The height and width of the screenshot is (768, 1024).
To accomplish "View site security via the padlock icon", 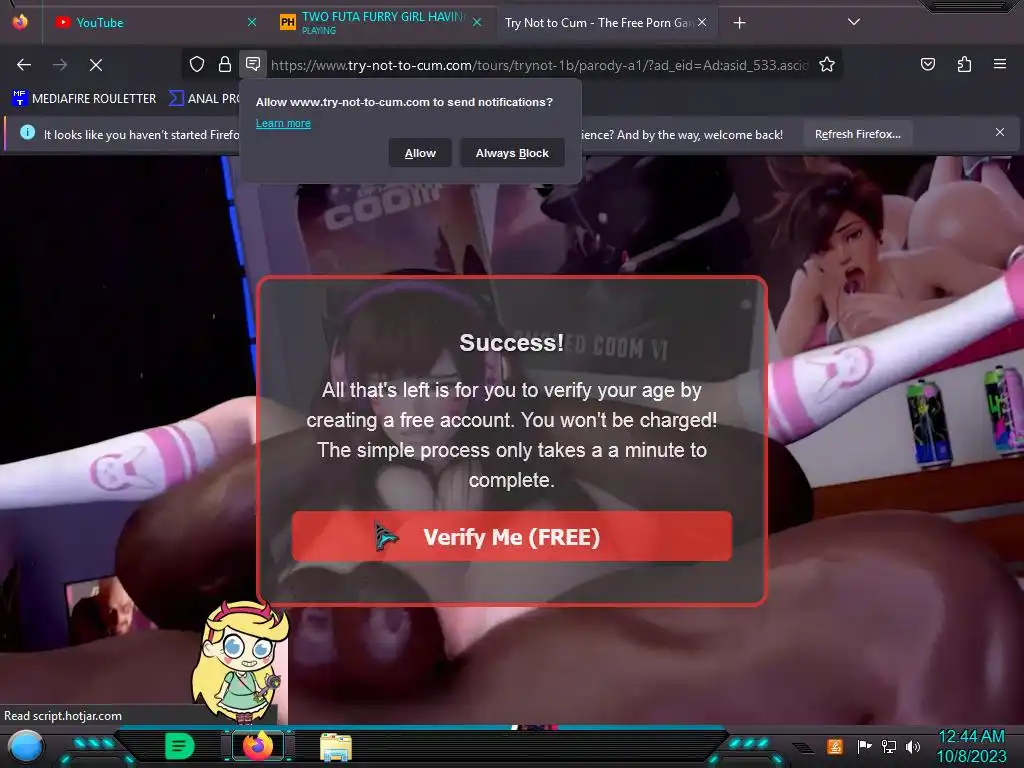I will tap(225, 64).
